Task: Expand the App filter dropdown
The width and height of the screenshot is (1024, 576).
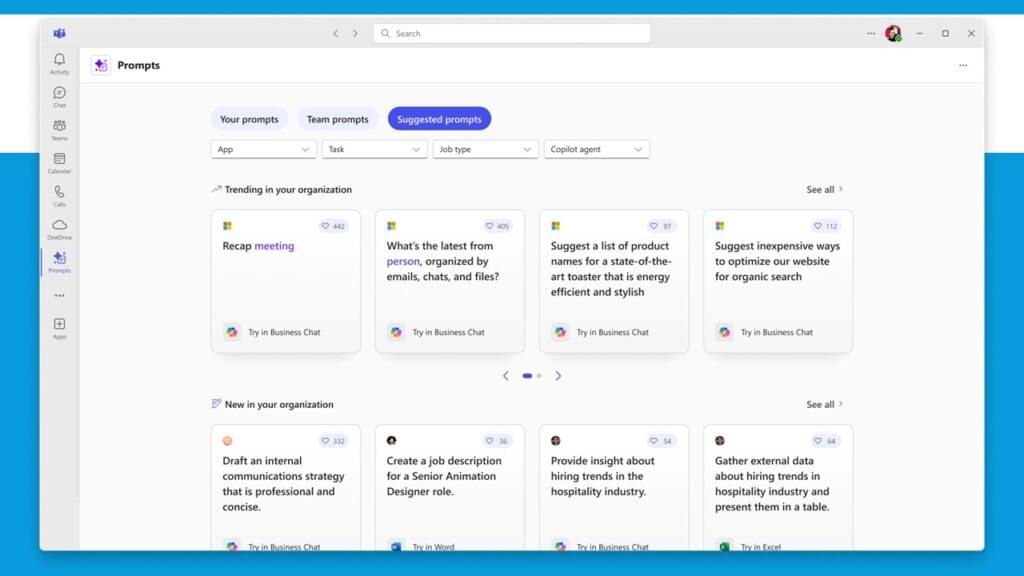Action: click(264, 149)
